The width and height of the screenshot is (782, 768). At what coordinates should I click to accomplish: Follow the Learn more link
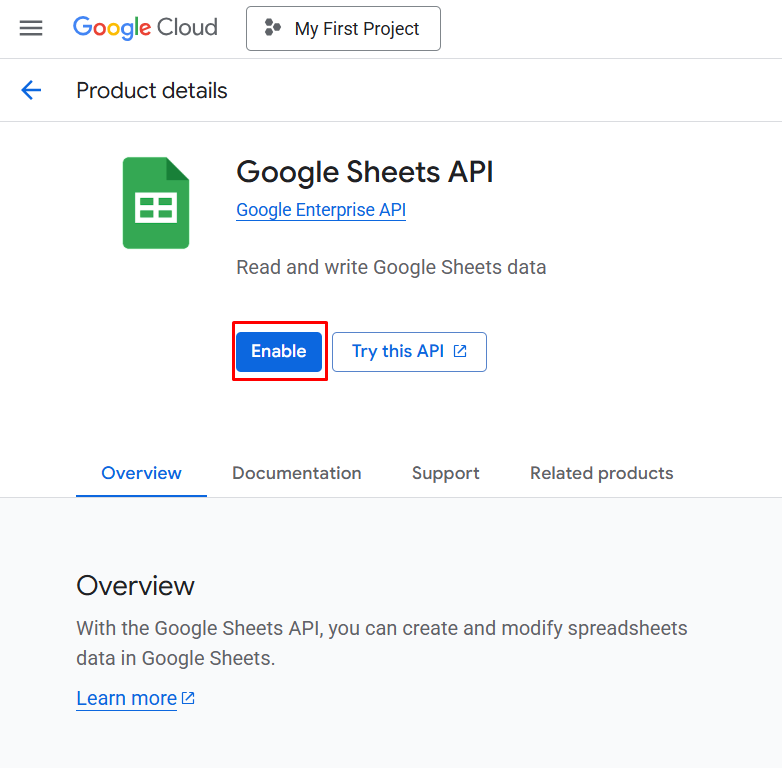pos(127,698)
